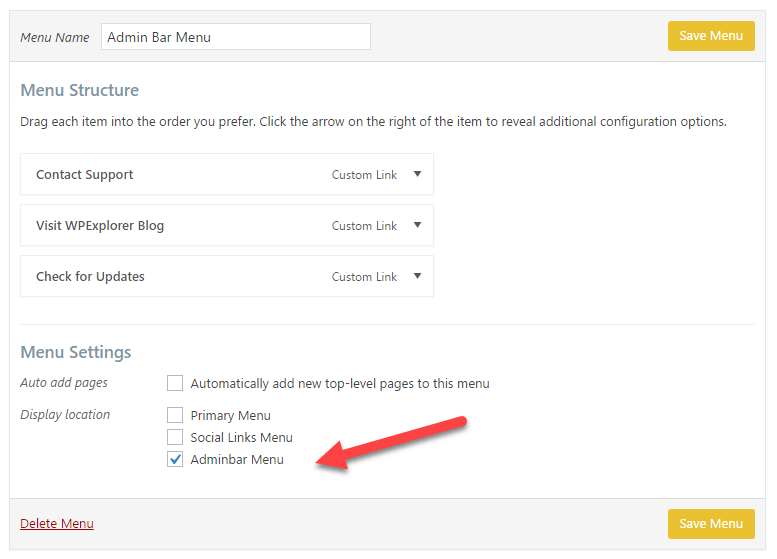This screenshot has height=559, width=777.
Task: Click the Custom Link label on Check for Updates
Action: click(364, 277)
